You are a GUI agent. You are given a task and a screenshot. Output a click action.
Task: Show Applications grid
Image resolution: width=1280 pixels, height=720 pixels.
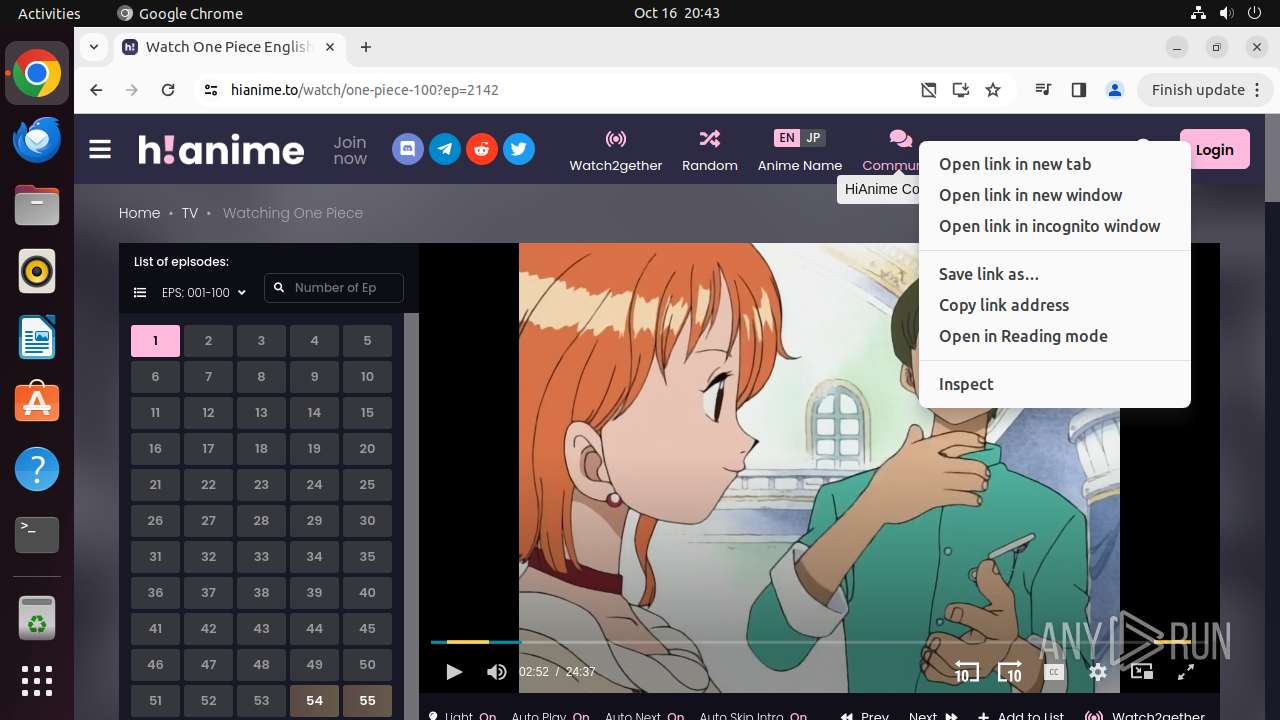(x=37, y=681)
